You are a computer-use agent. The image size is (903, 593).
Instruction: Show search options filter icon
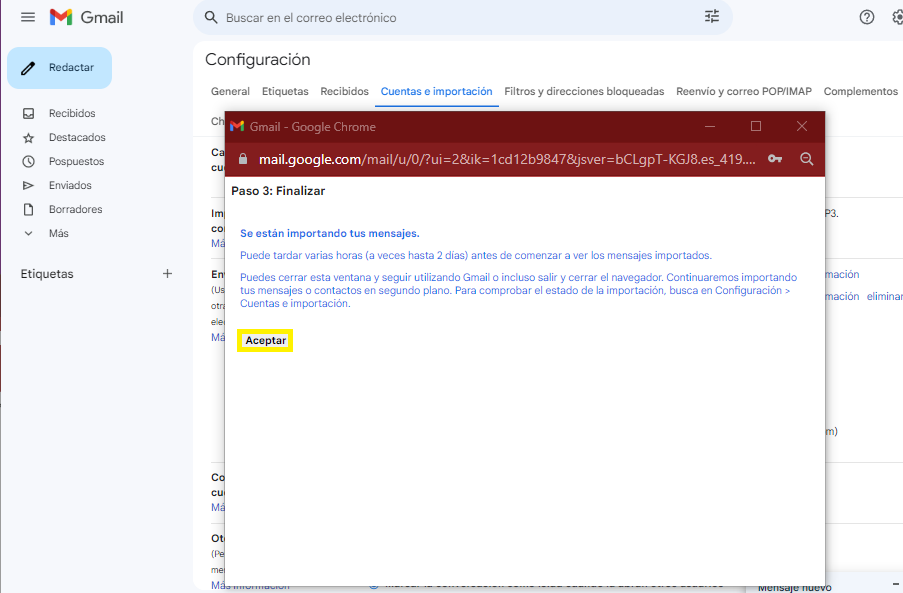(712, 17)
